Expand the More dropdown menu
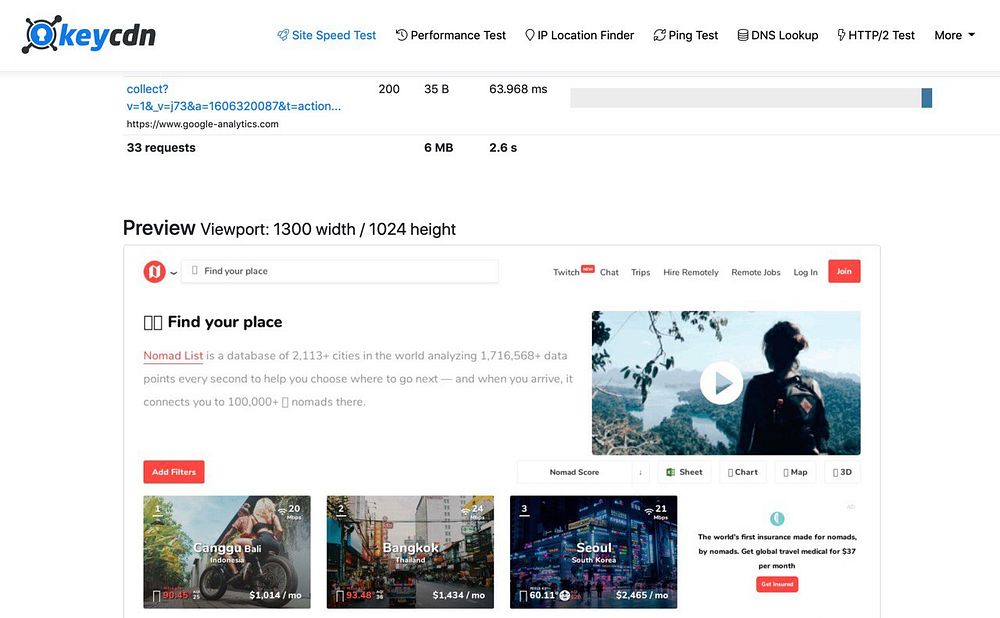Image resolution: width=1000 pixels, height=618 pixels. point(955,35)
